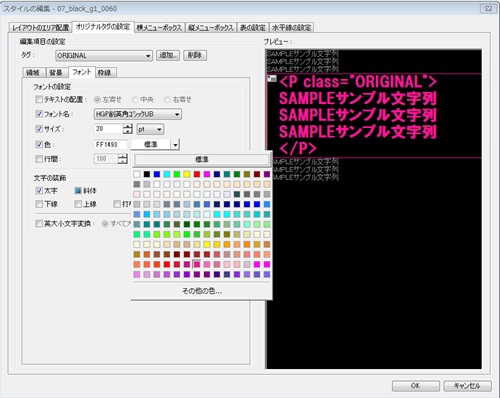Enable the 下線 underline checkbox

[x=39, y=204]
